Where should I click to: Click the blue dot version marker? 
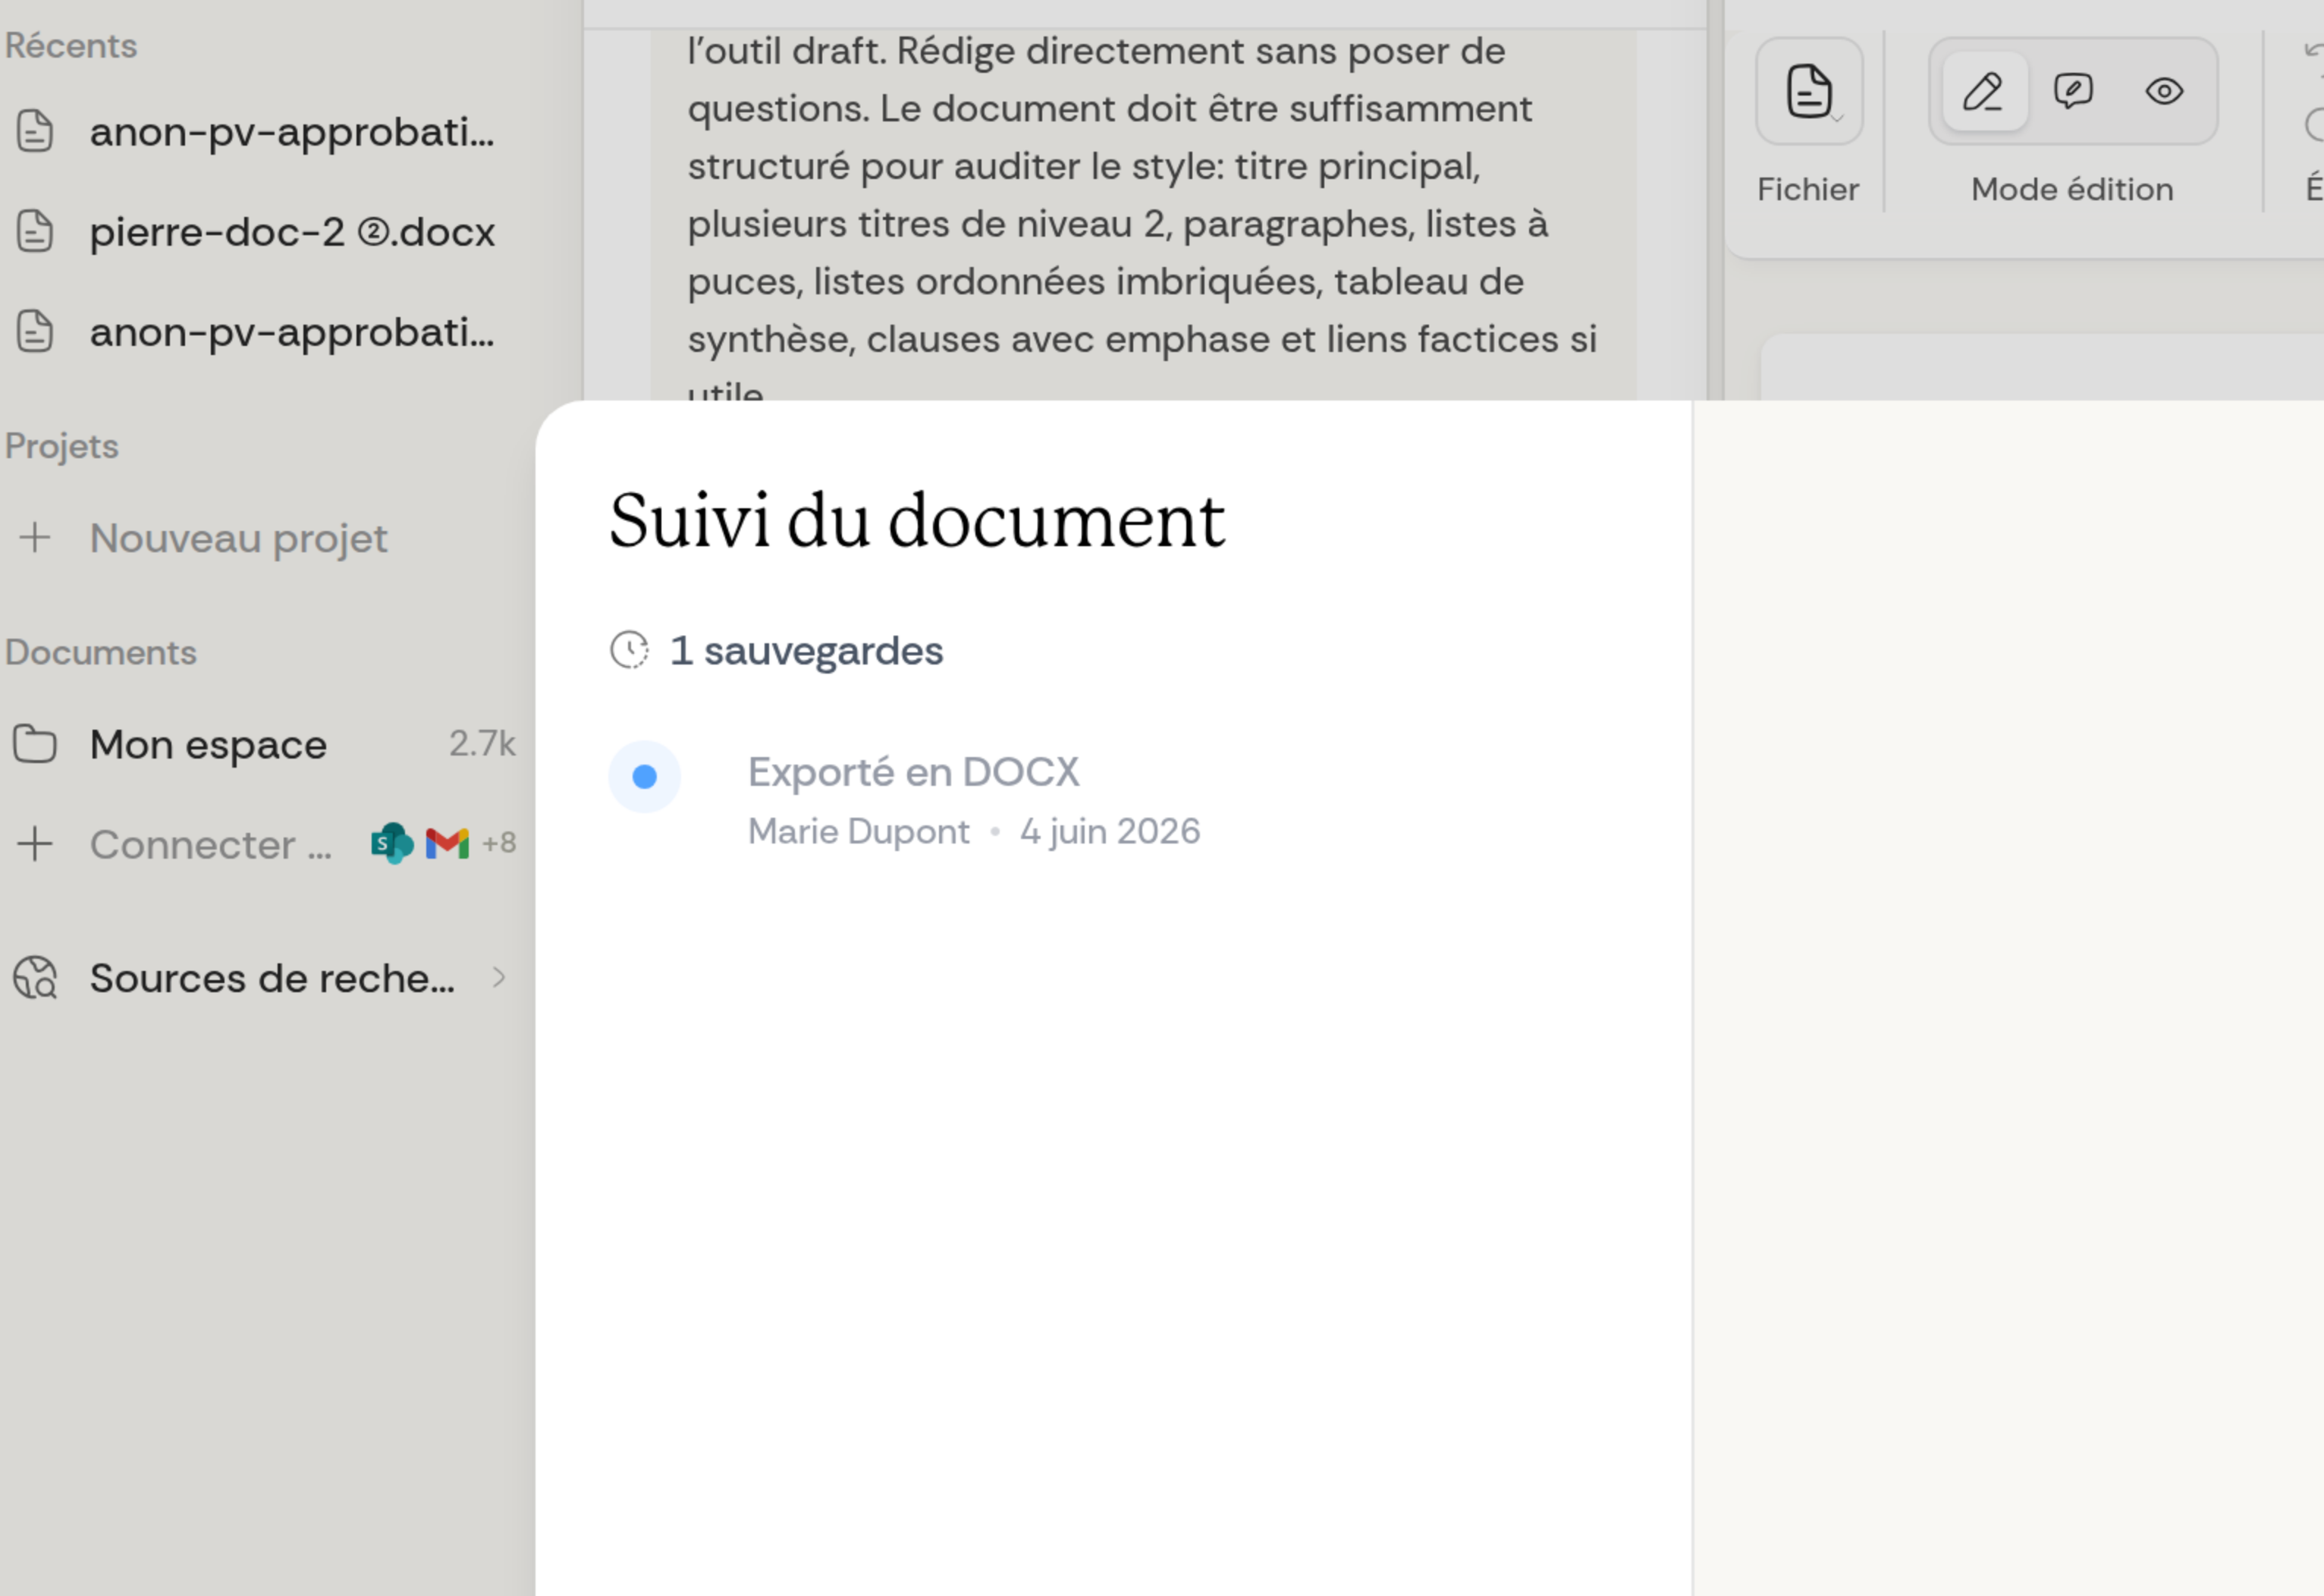[645, 777]
